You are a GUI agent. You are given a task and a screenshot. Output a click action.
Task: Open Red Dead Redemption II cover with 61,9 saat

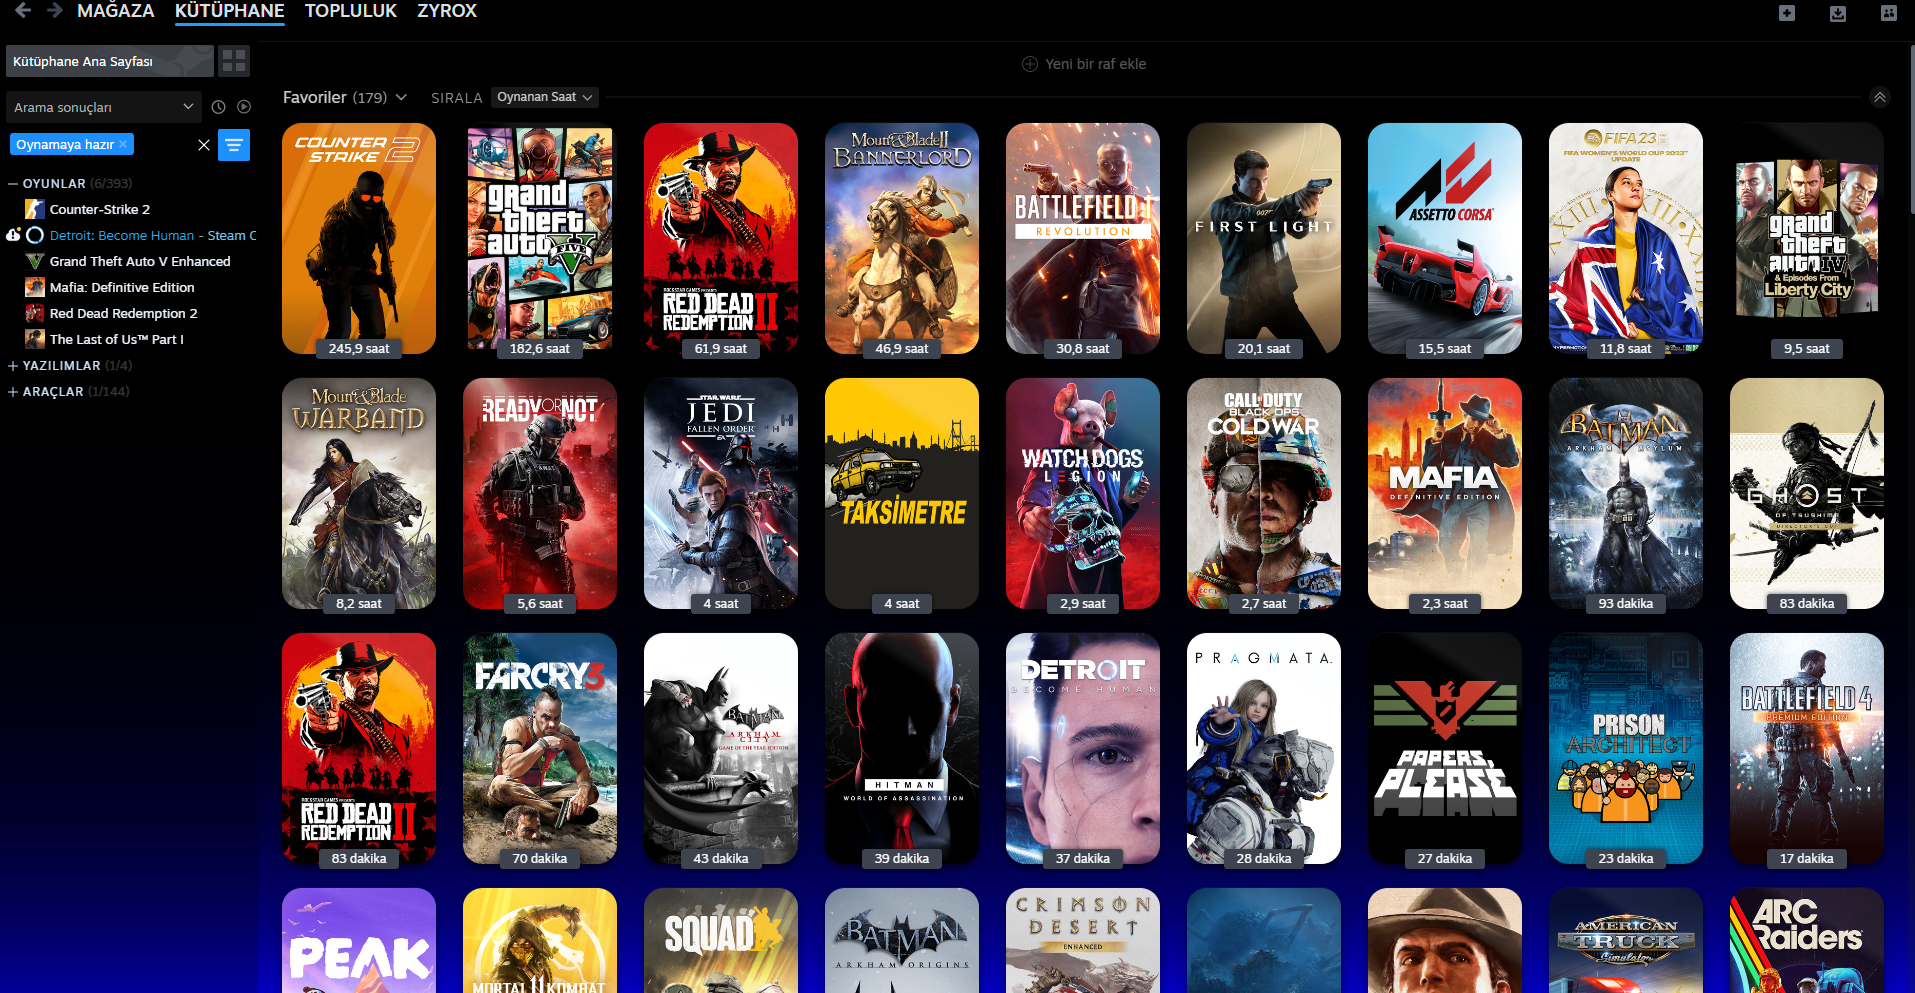[x=721, y=238]
